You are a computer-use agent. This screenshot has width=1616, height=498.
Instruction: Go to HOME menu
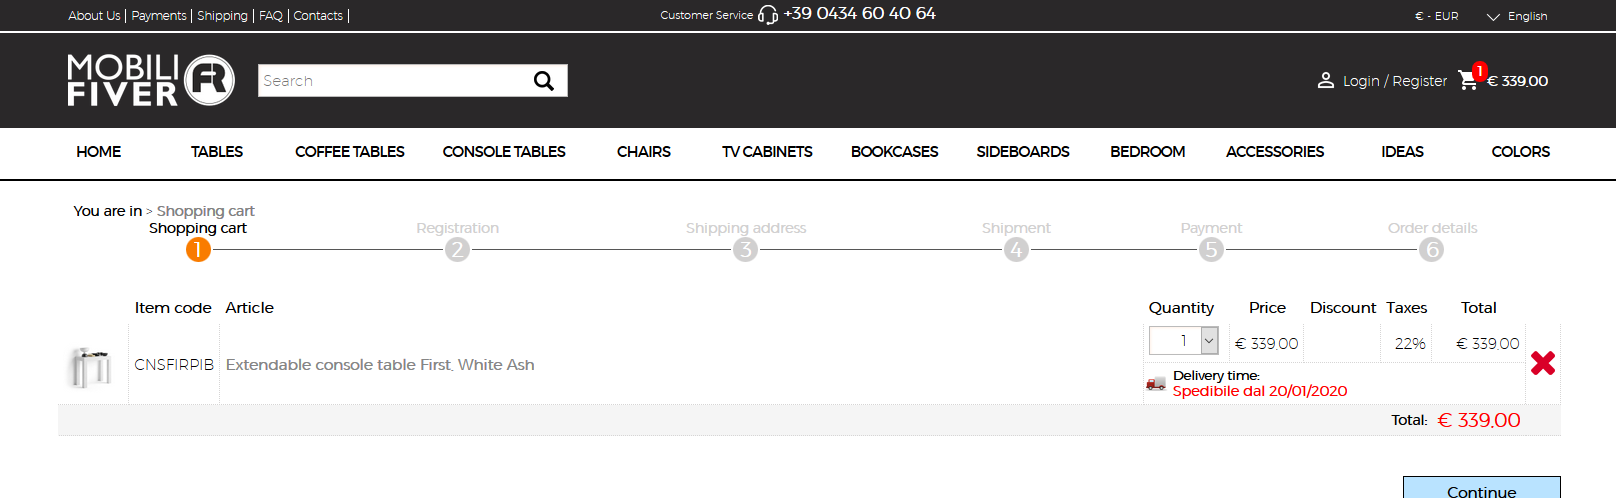(x=99, y=152)
